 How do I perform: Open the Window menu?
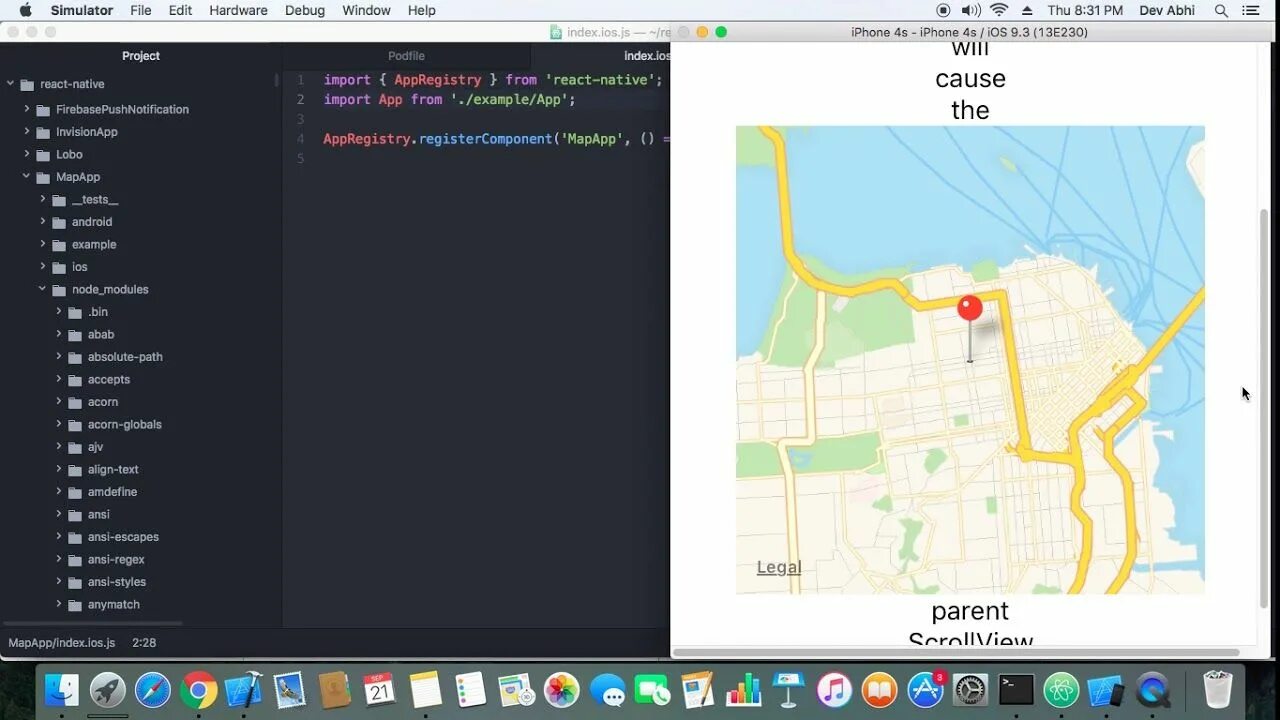[x=366, y=10]
